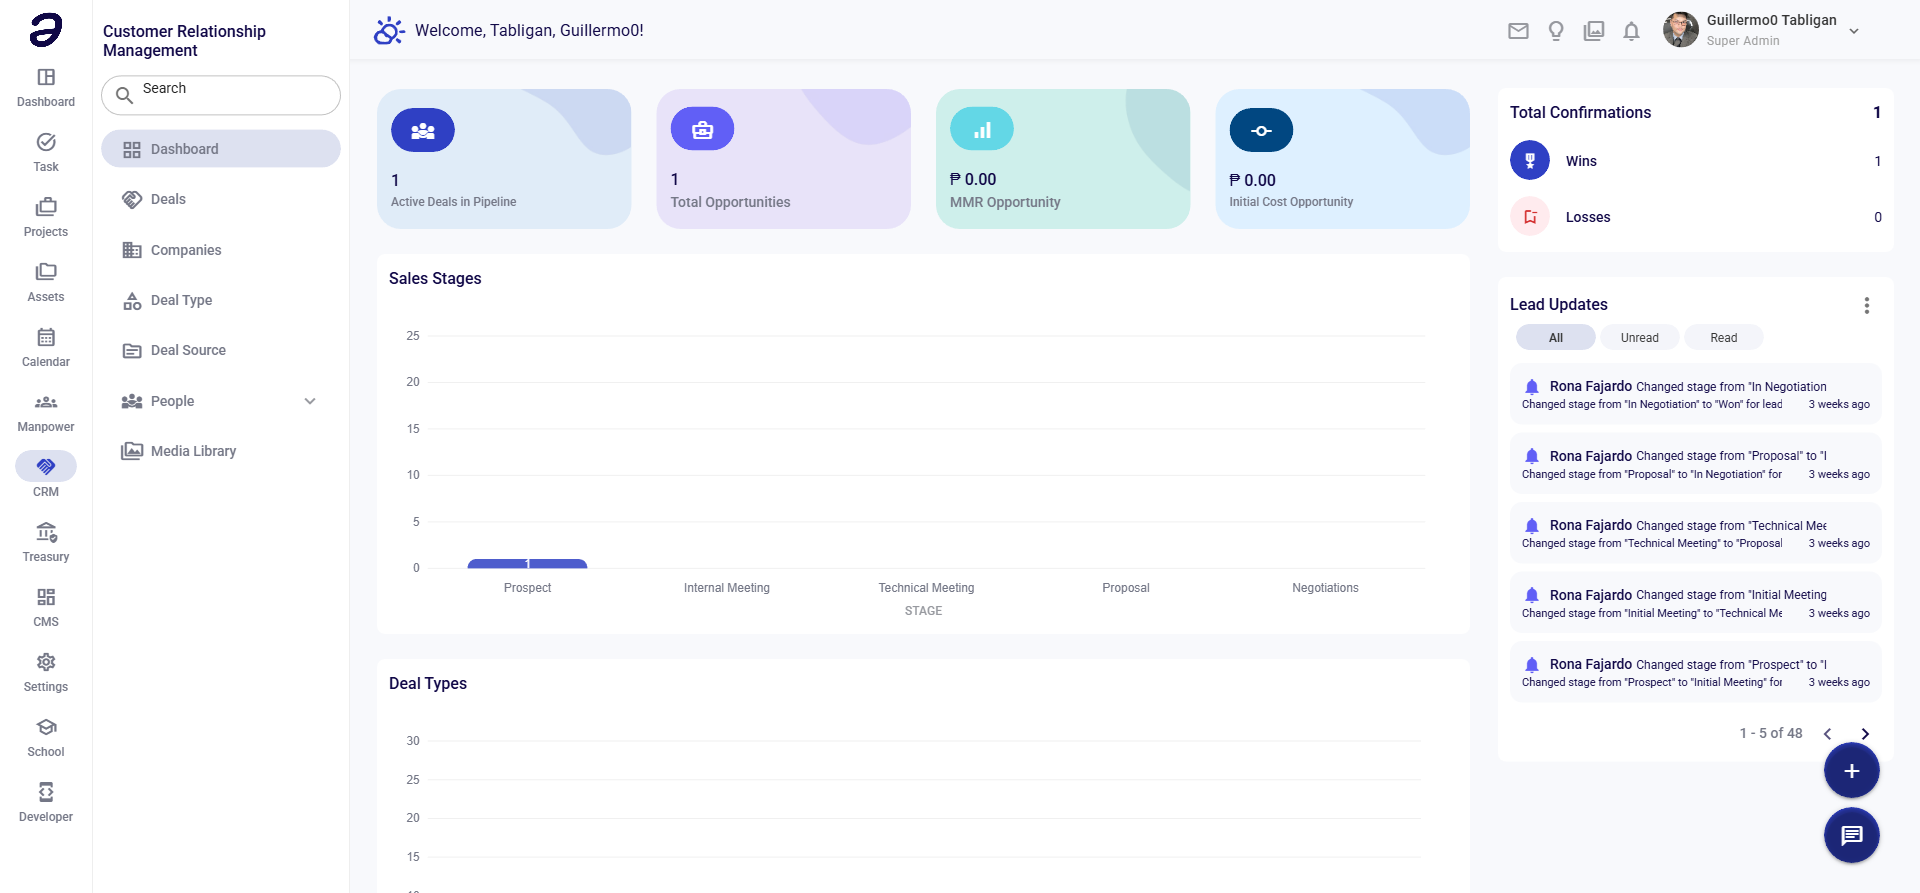Image resolution: width=1920 pixels, height=893 pixels.
Task: Open the media gallery icon in header
Action: [1594, 31]
